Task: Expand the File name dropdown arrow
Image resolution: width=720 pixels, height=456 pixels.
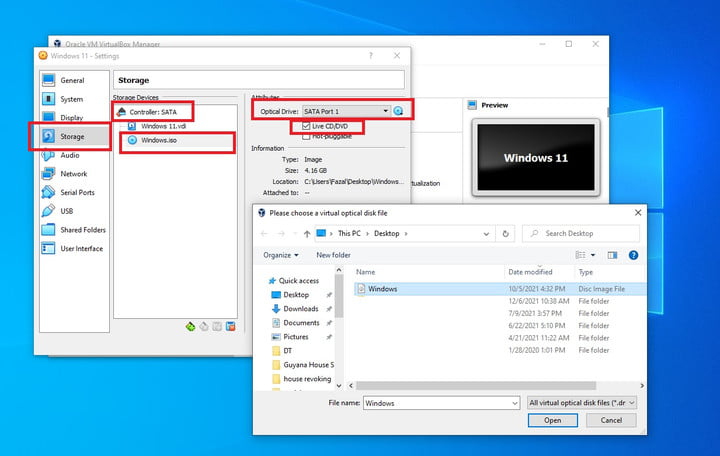Action: (x=515, y=403)
